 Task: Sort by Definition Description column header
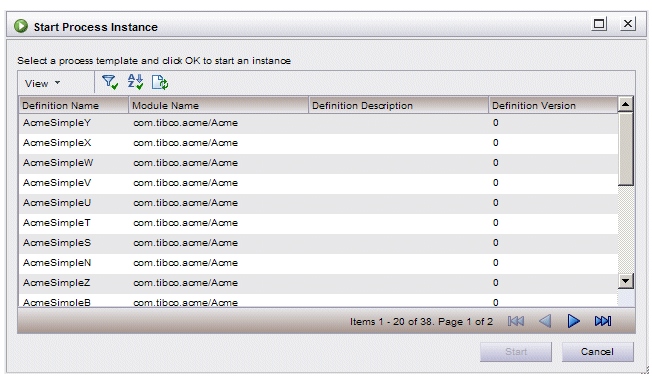pyautogui.click(x=398, y=106)
